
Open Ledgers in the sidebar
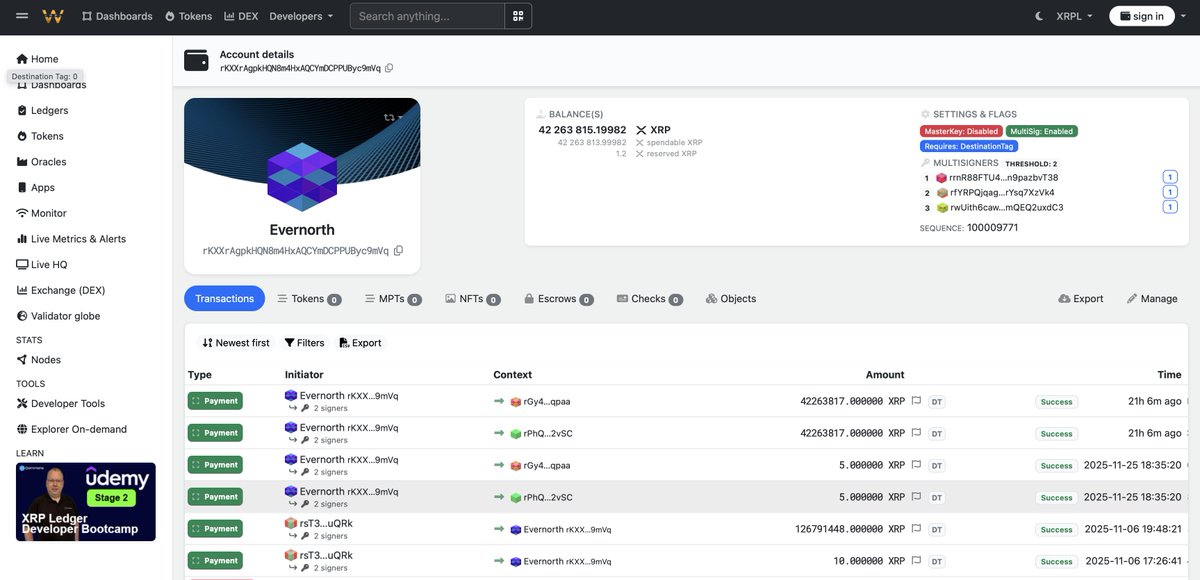point(42,110)
